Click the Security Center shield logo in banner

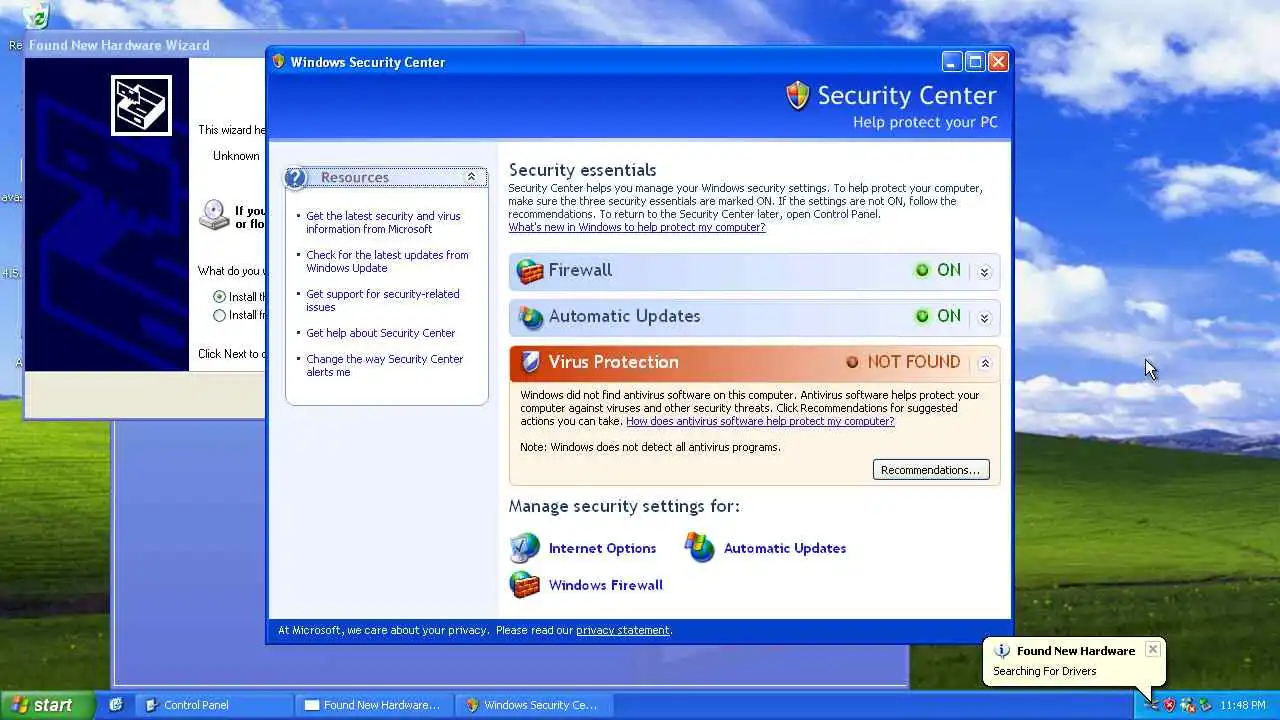point(797,96)
